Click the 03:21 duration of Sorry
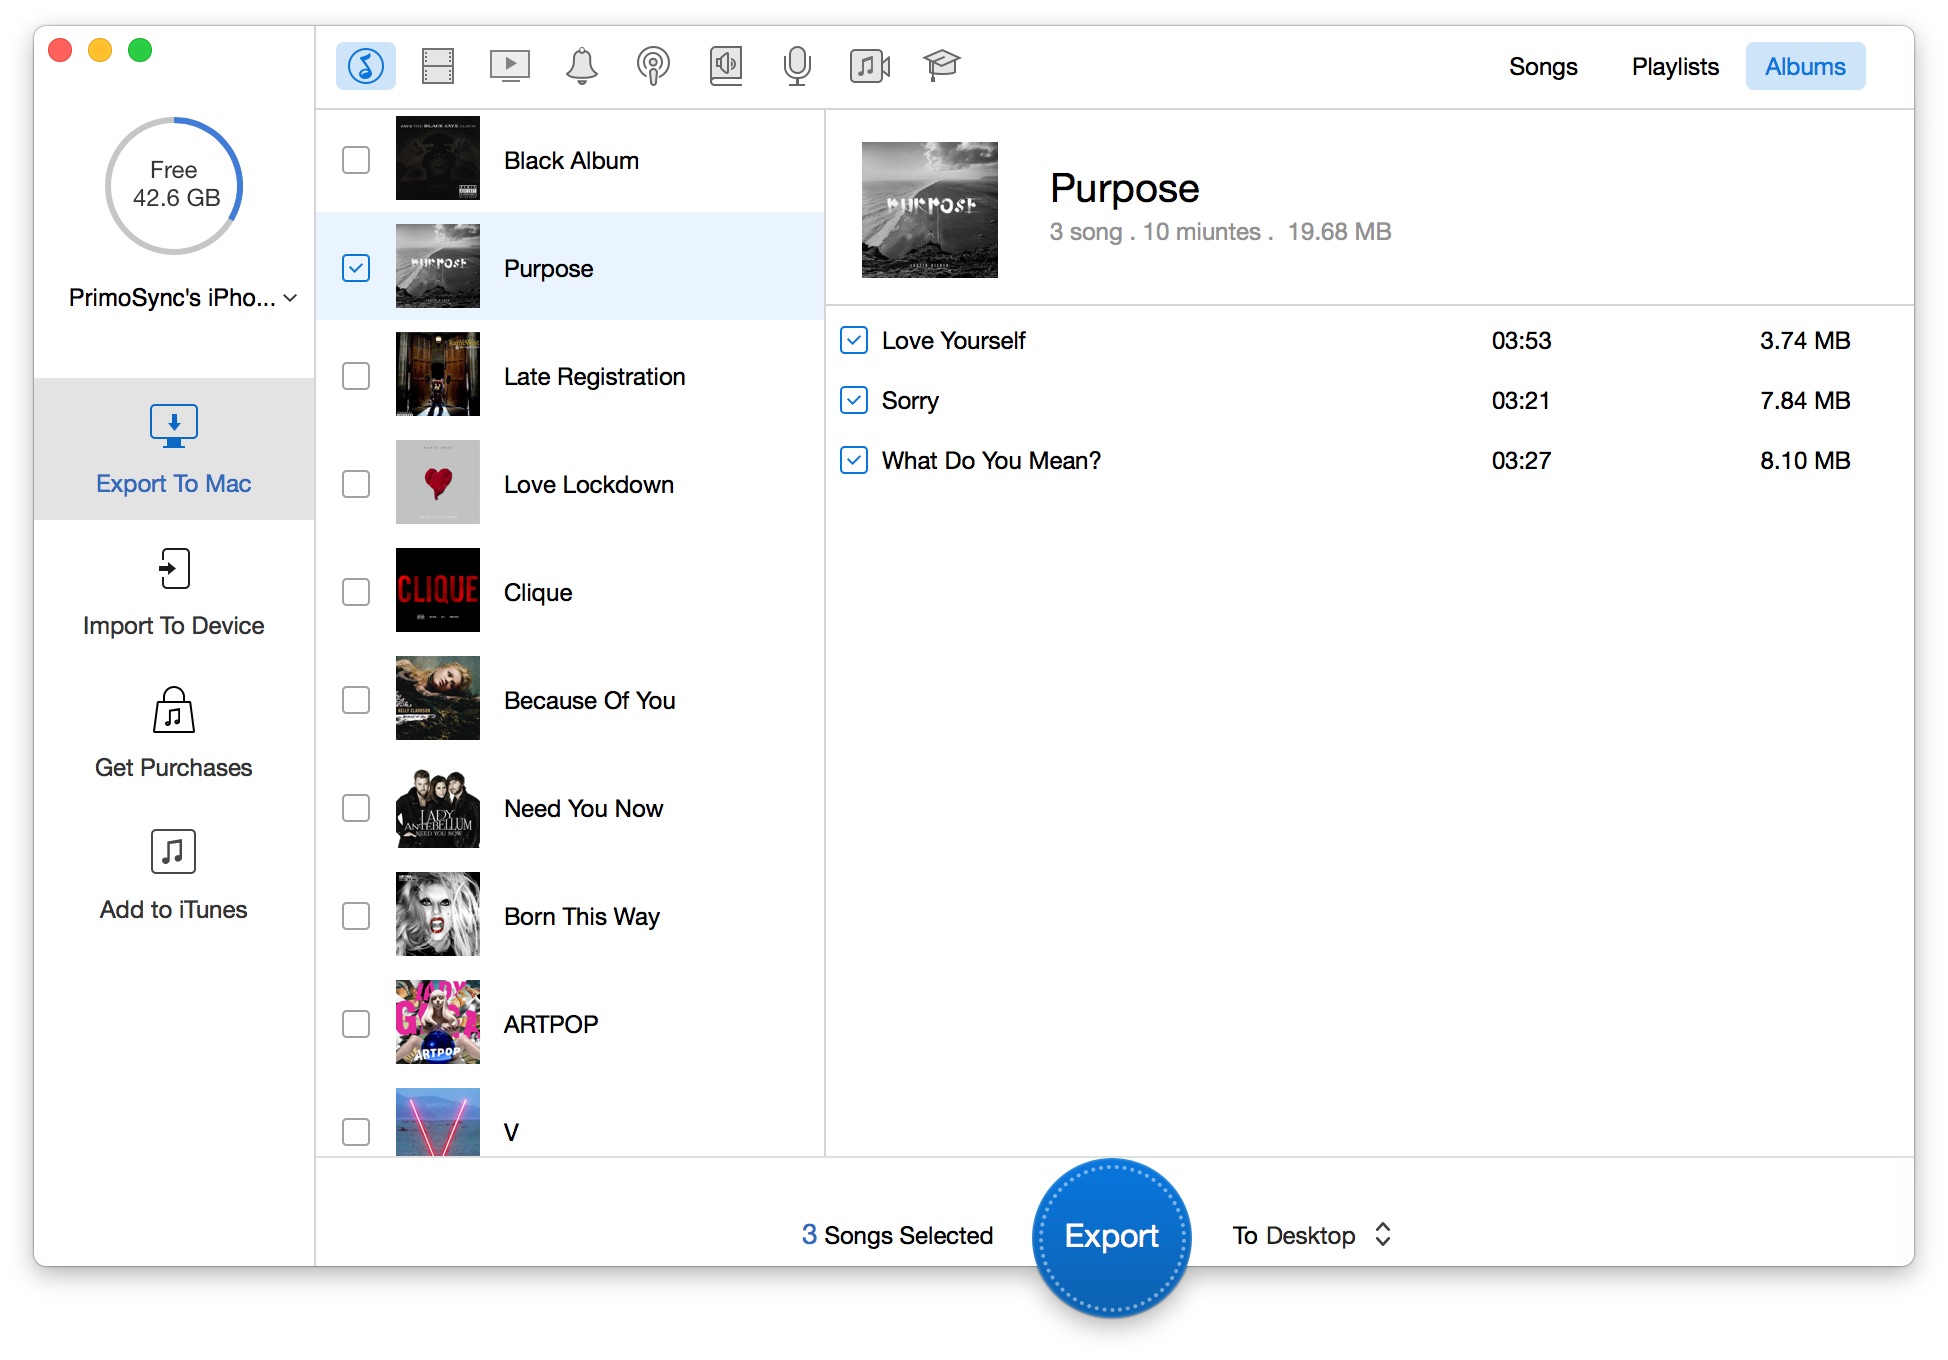This screenshot has height=1360, width=1948. tap(1521, 400)
